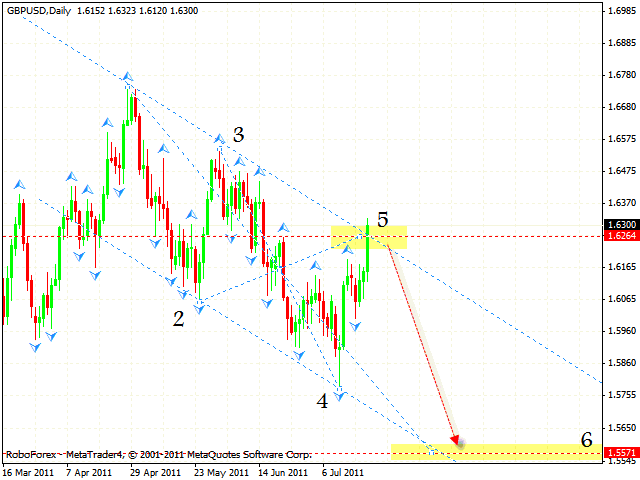Click the 1.6885 price axis value
Image resolution: width=640 pixels, height=480 pixels.
pyautogui.click(x=622, y=43)
